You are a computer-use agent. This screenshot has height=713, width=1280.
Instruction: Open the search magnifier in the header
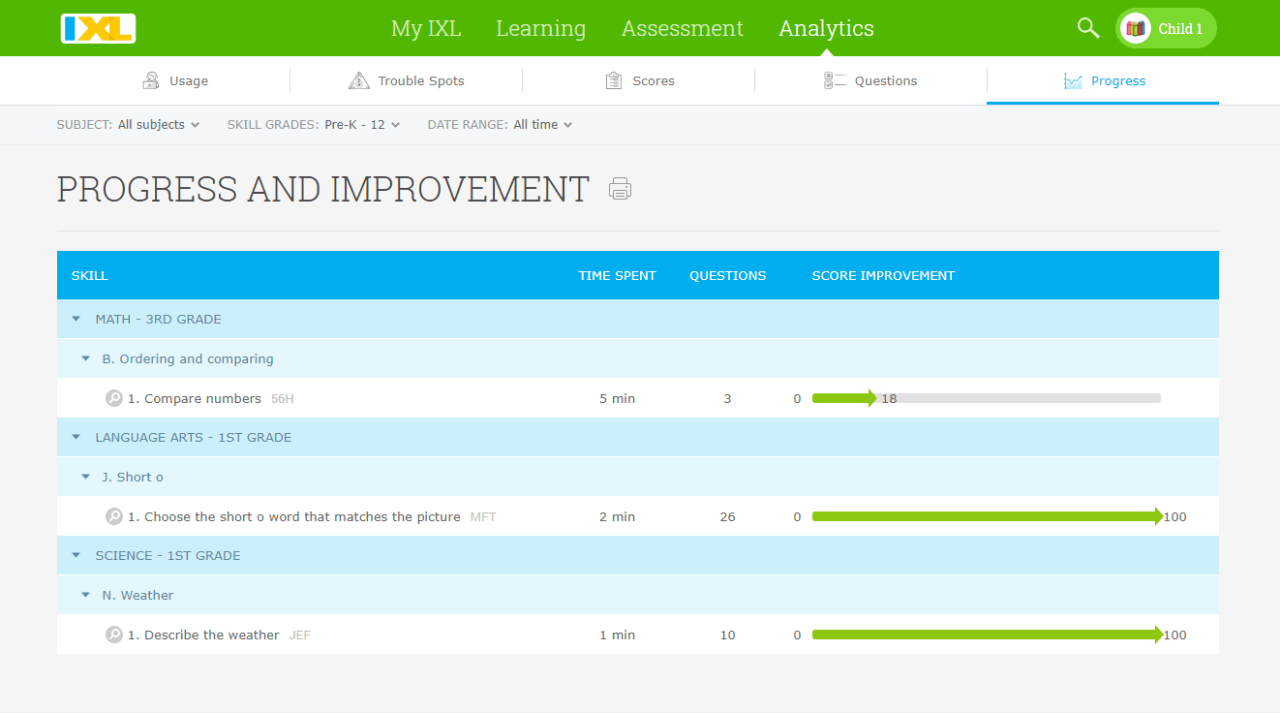point(1087,28)
